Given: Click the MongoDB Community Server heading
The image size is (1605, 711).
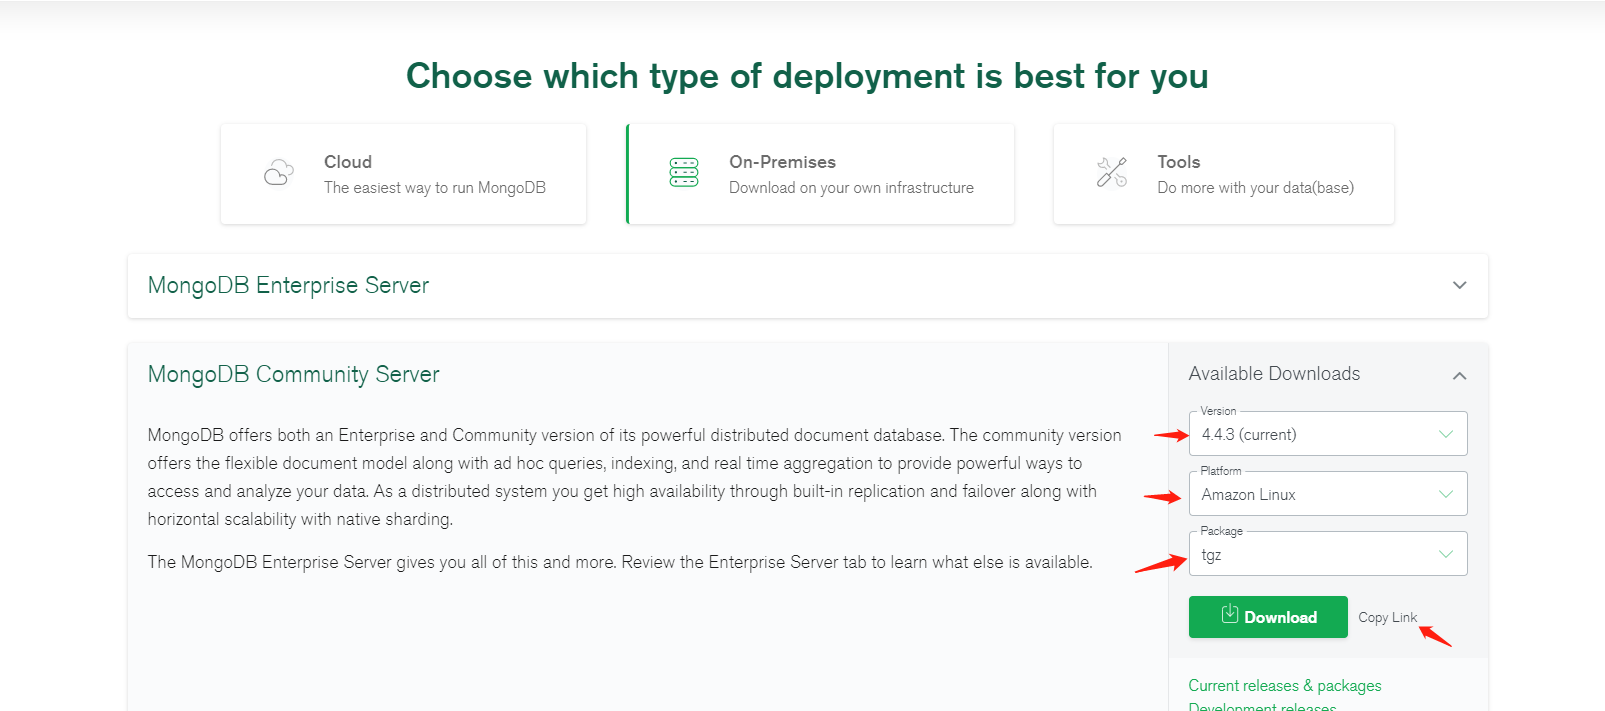Looking at the screenshot, I should (x=293, y=374).
